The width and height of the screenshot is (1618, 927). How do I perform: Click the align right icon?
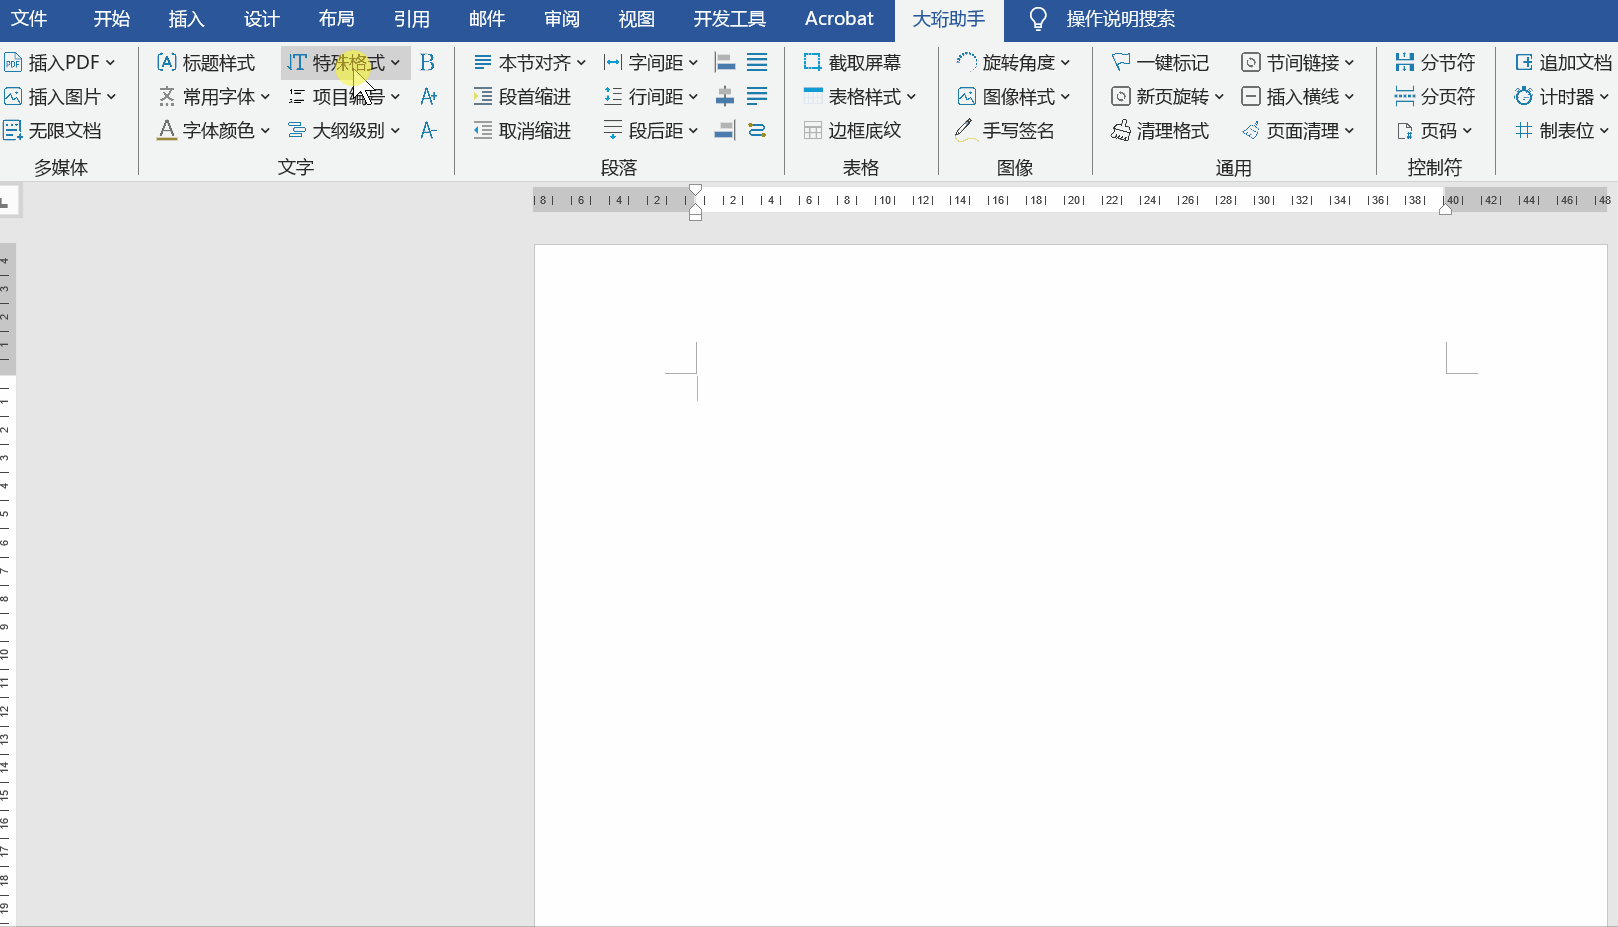pos(725,131)
